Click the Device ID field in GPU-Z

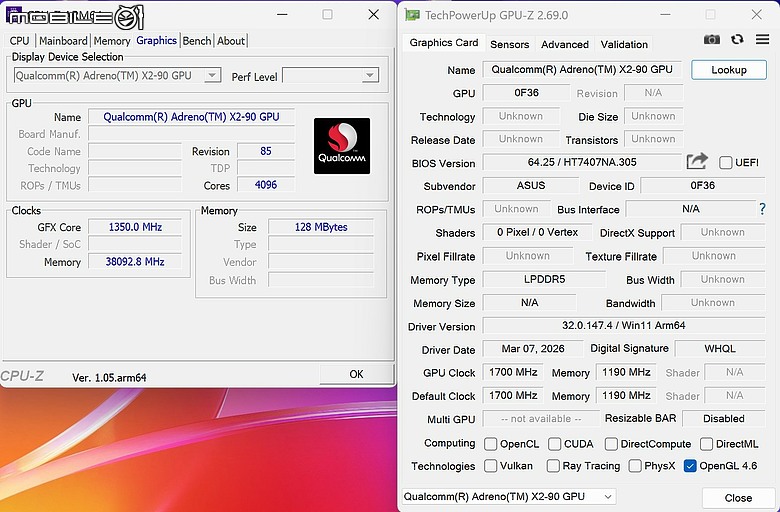(x=702, y=186)
